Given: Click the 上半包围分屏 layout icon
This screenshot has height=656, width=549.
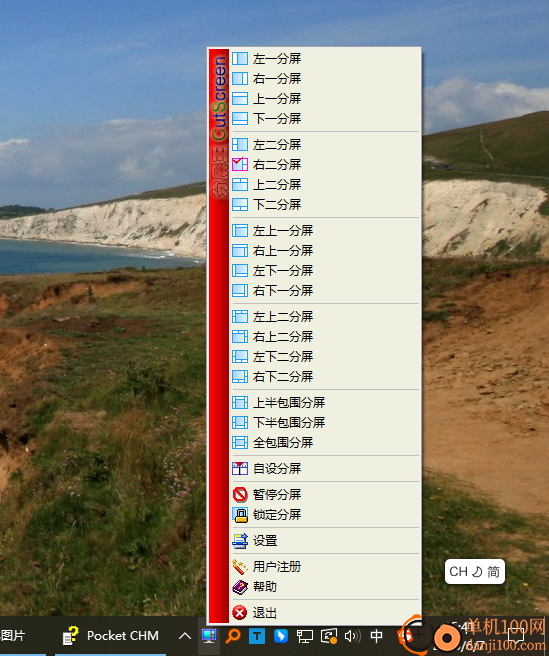Looking at the screenshot, I should pyautogui.click(x=240, y=402).
